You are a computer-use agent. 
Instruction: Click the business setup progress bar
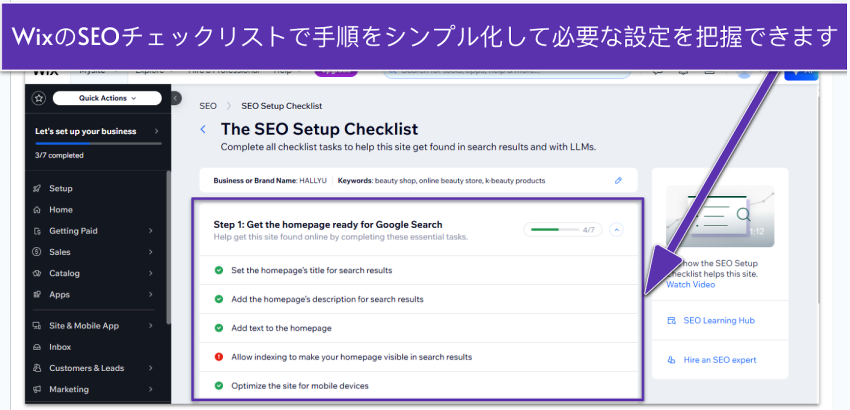(x=98, y=144)
